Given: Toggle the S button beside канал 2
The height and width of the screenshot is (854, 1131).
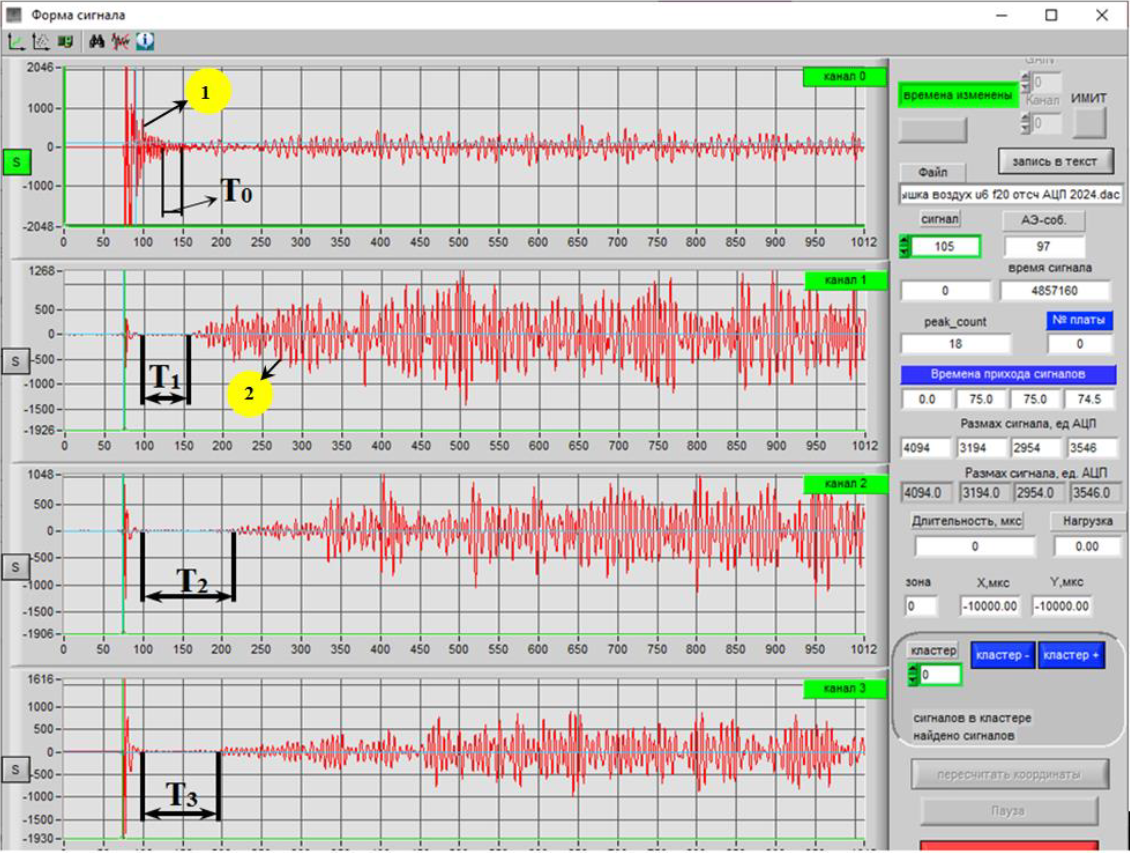Looking at the screenshot, I should pyautogui.click(x=15, y=567).
